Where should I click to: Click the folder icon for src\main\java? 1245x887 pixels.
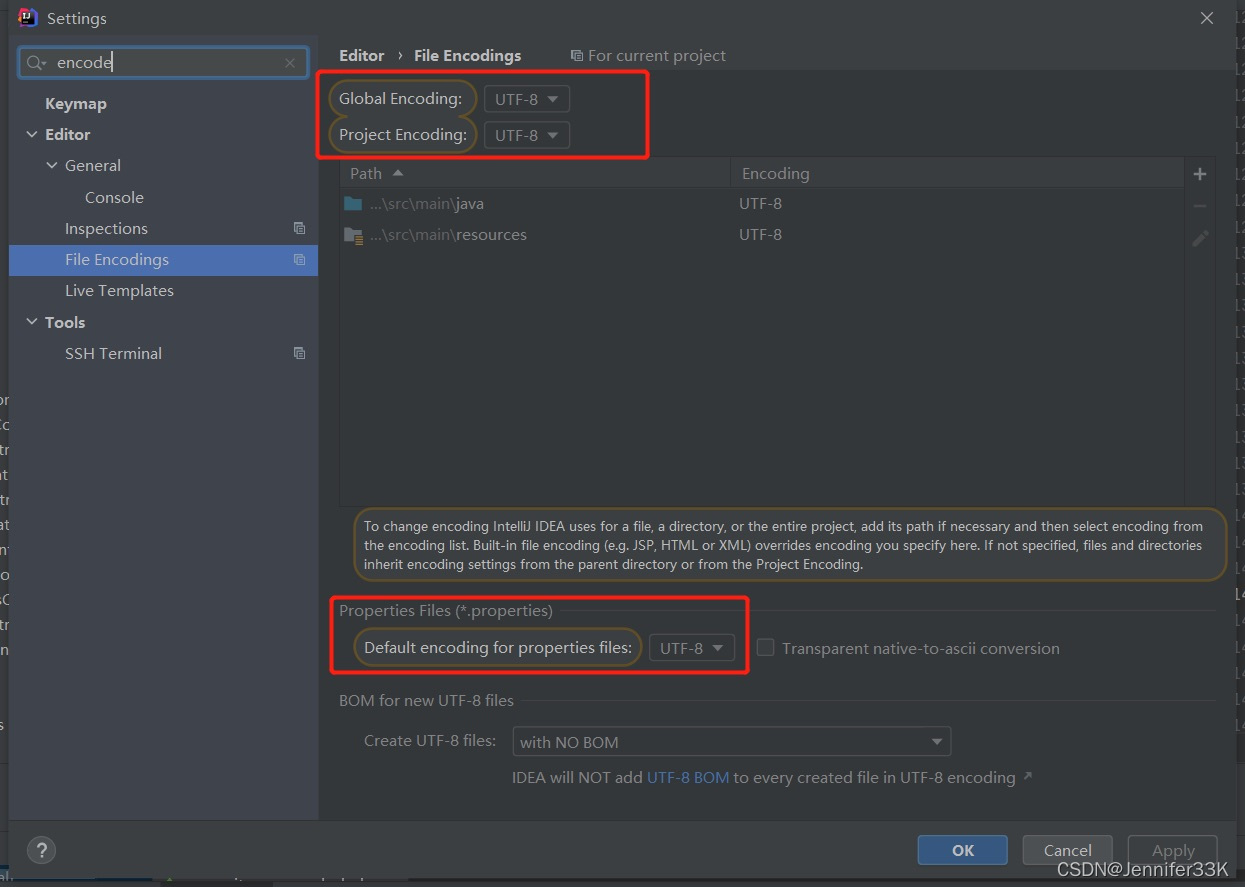coord(355,203)
